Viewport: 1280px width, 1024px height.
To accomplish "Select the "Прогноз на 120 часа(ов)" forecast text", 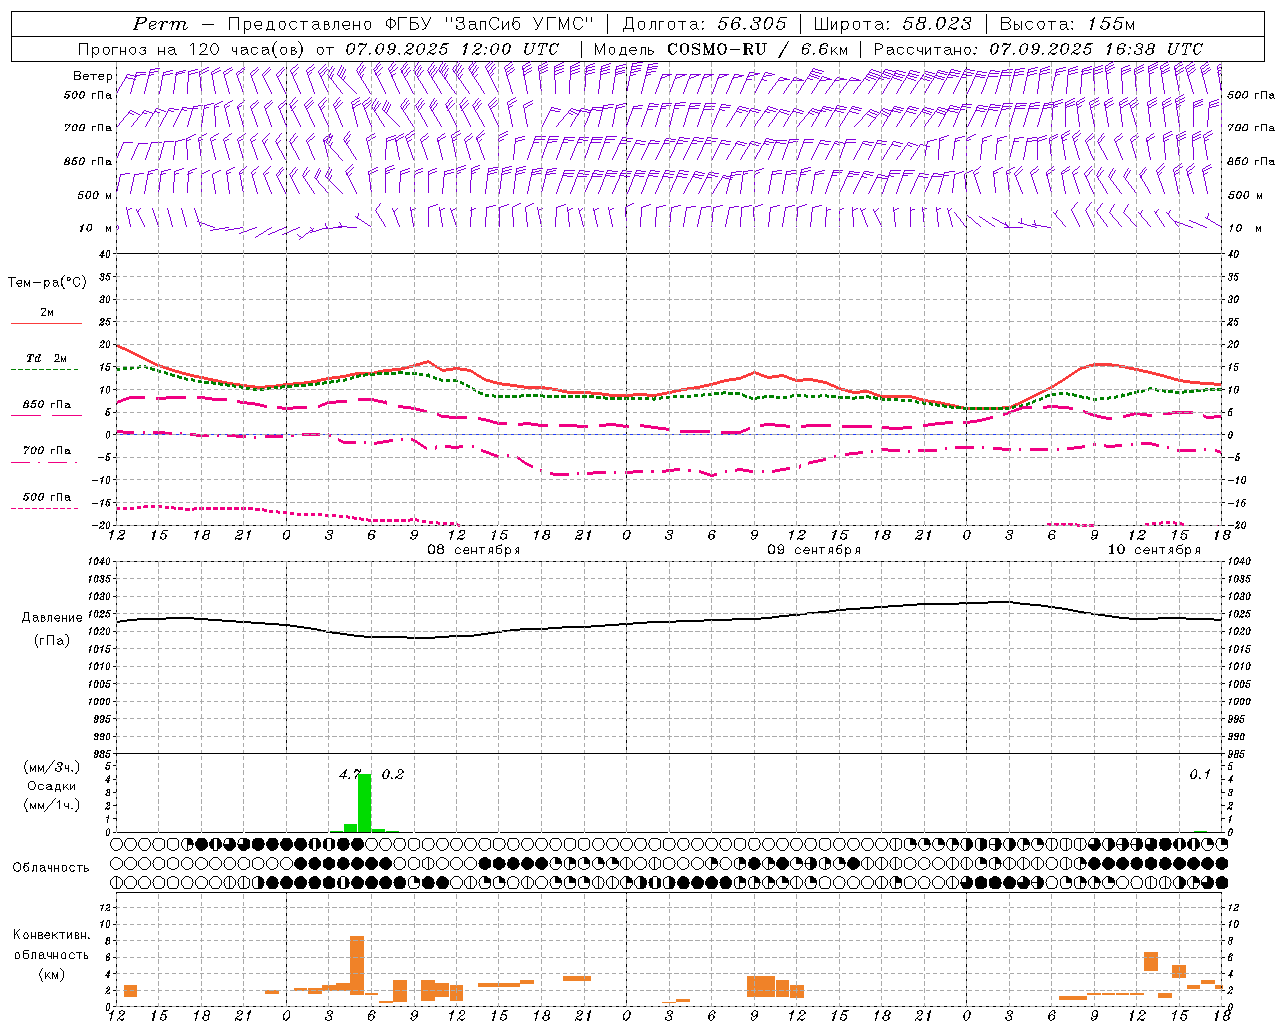I will 192,49.
